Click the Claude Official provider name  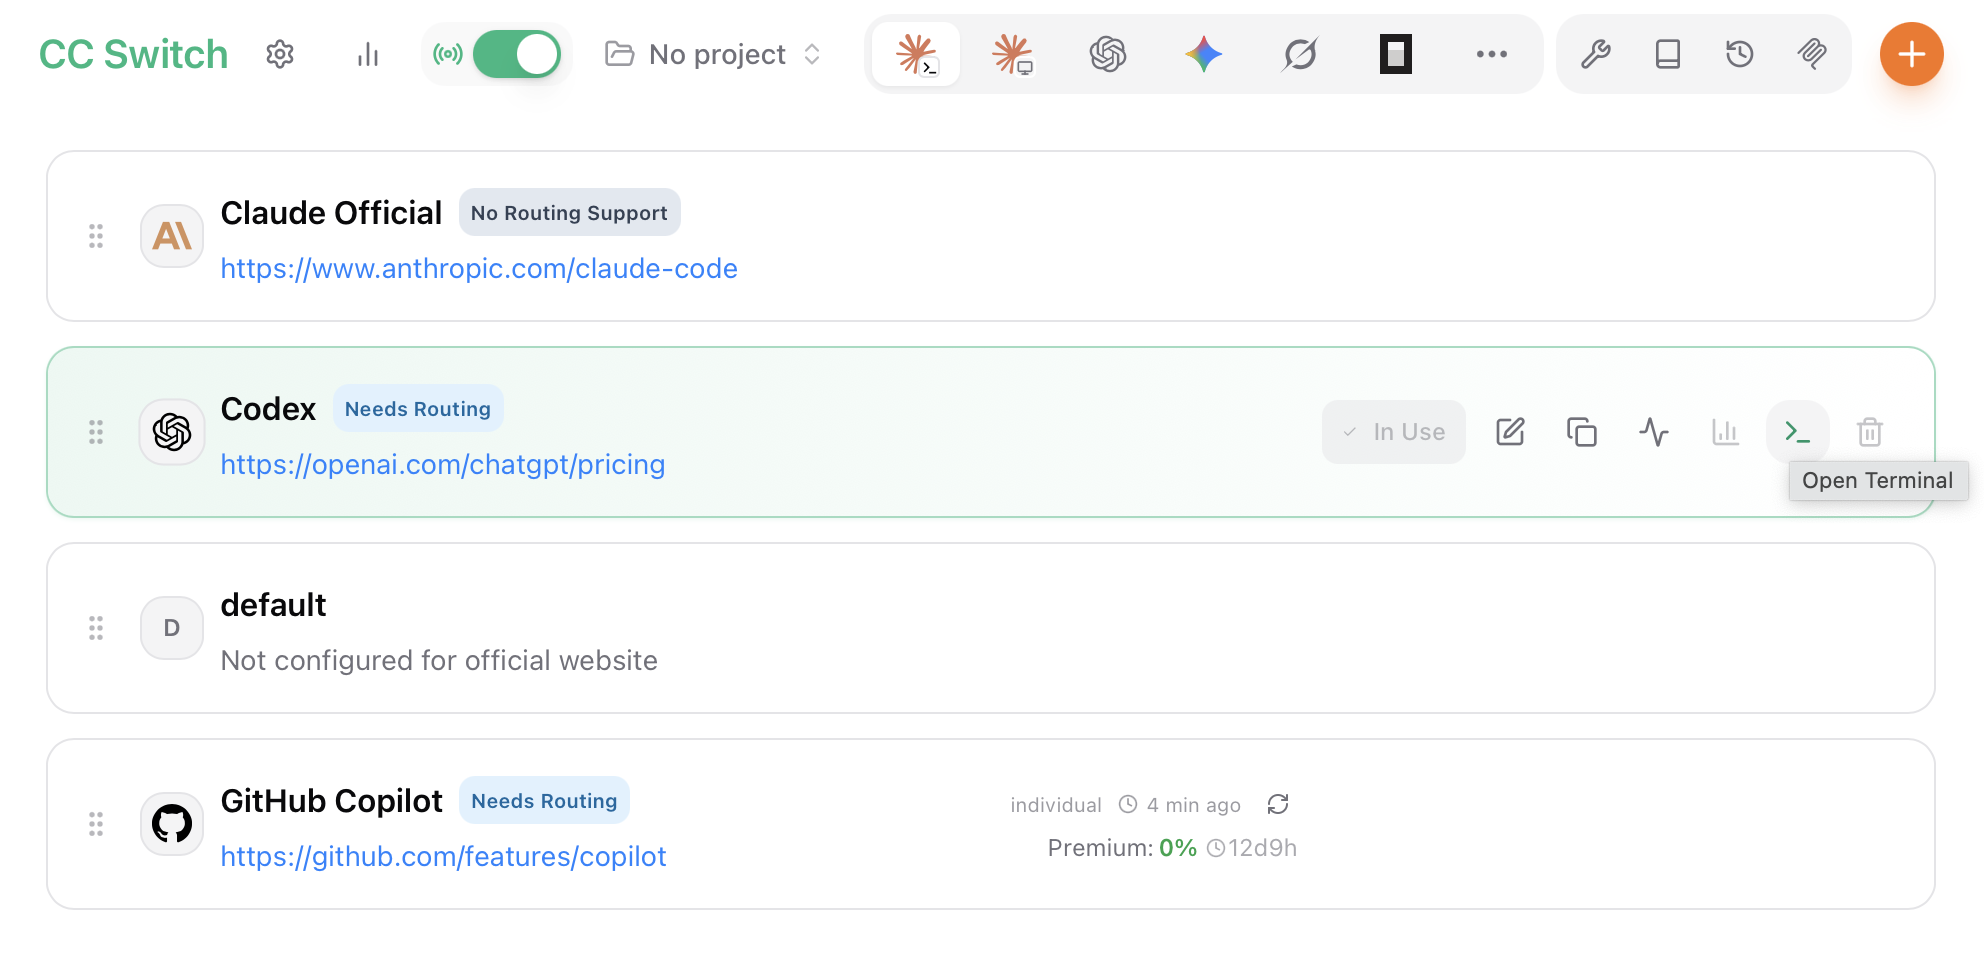(x=331, y=213)
